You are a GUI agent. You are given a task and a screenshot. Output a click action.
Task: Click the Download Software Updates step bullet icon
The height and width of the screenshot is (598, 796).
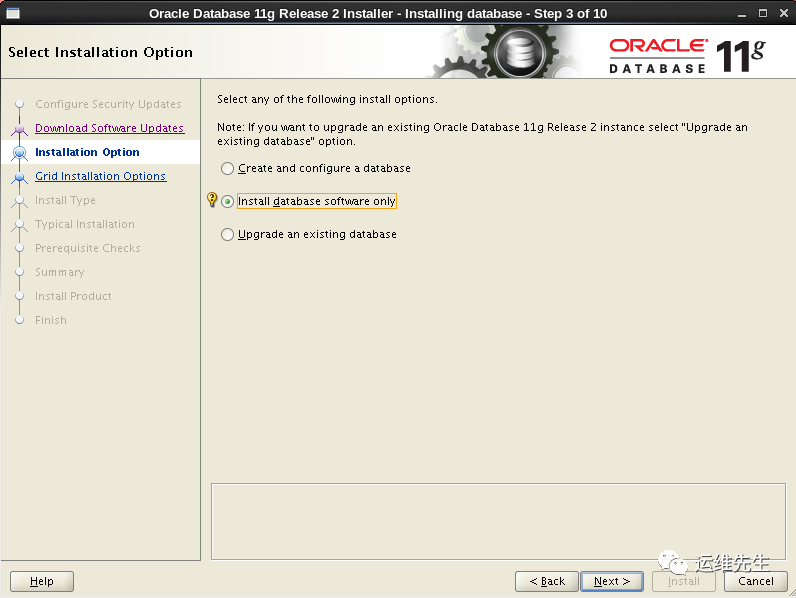coord(20,128)
